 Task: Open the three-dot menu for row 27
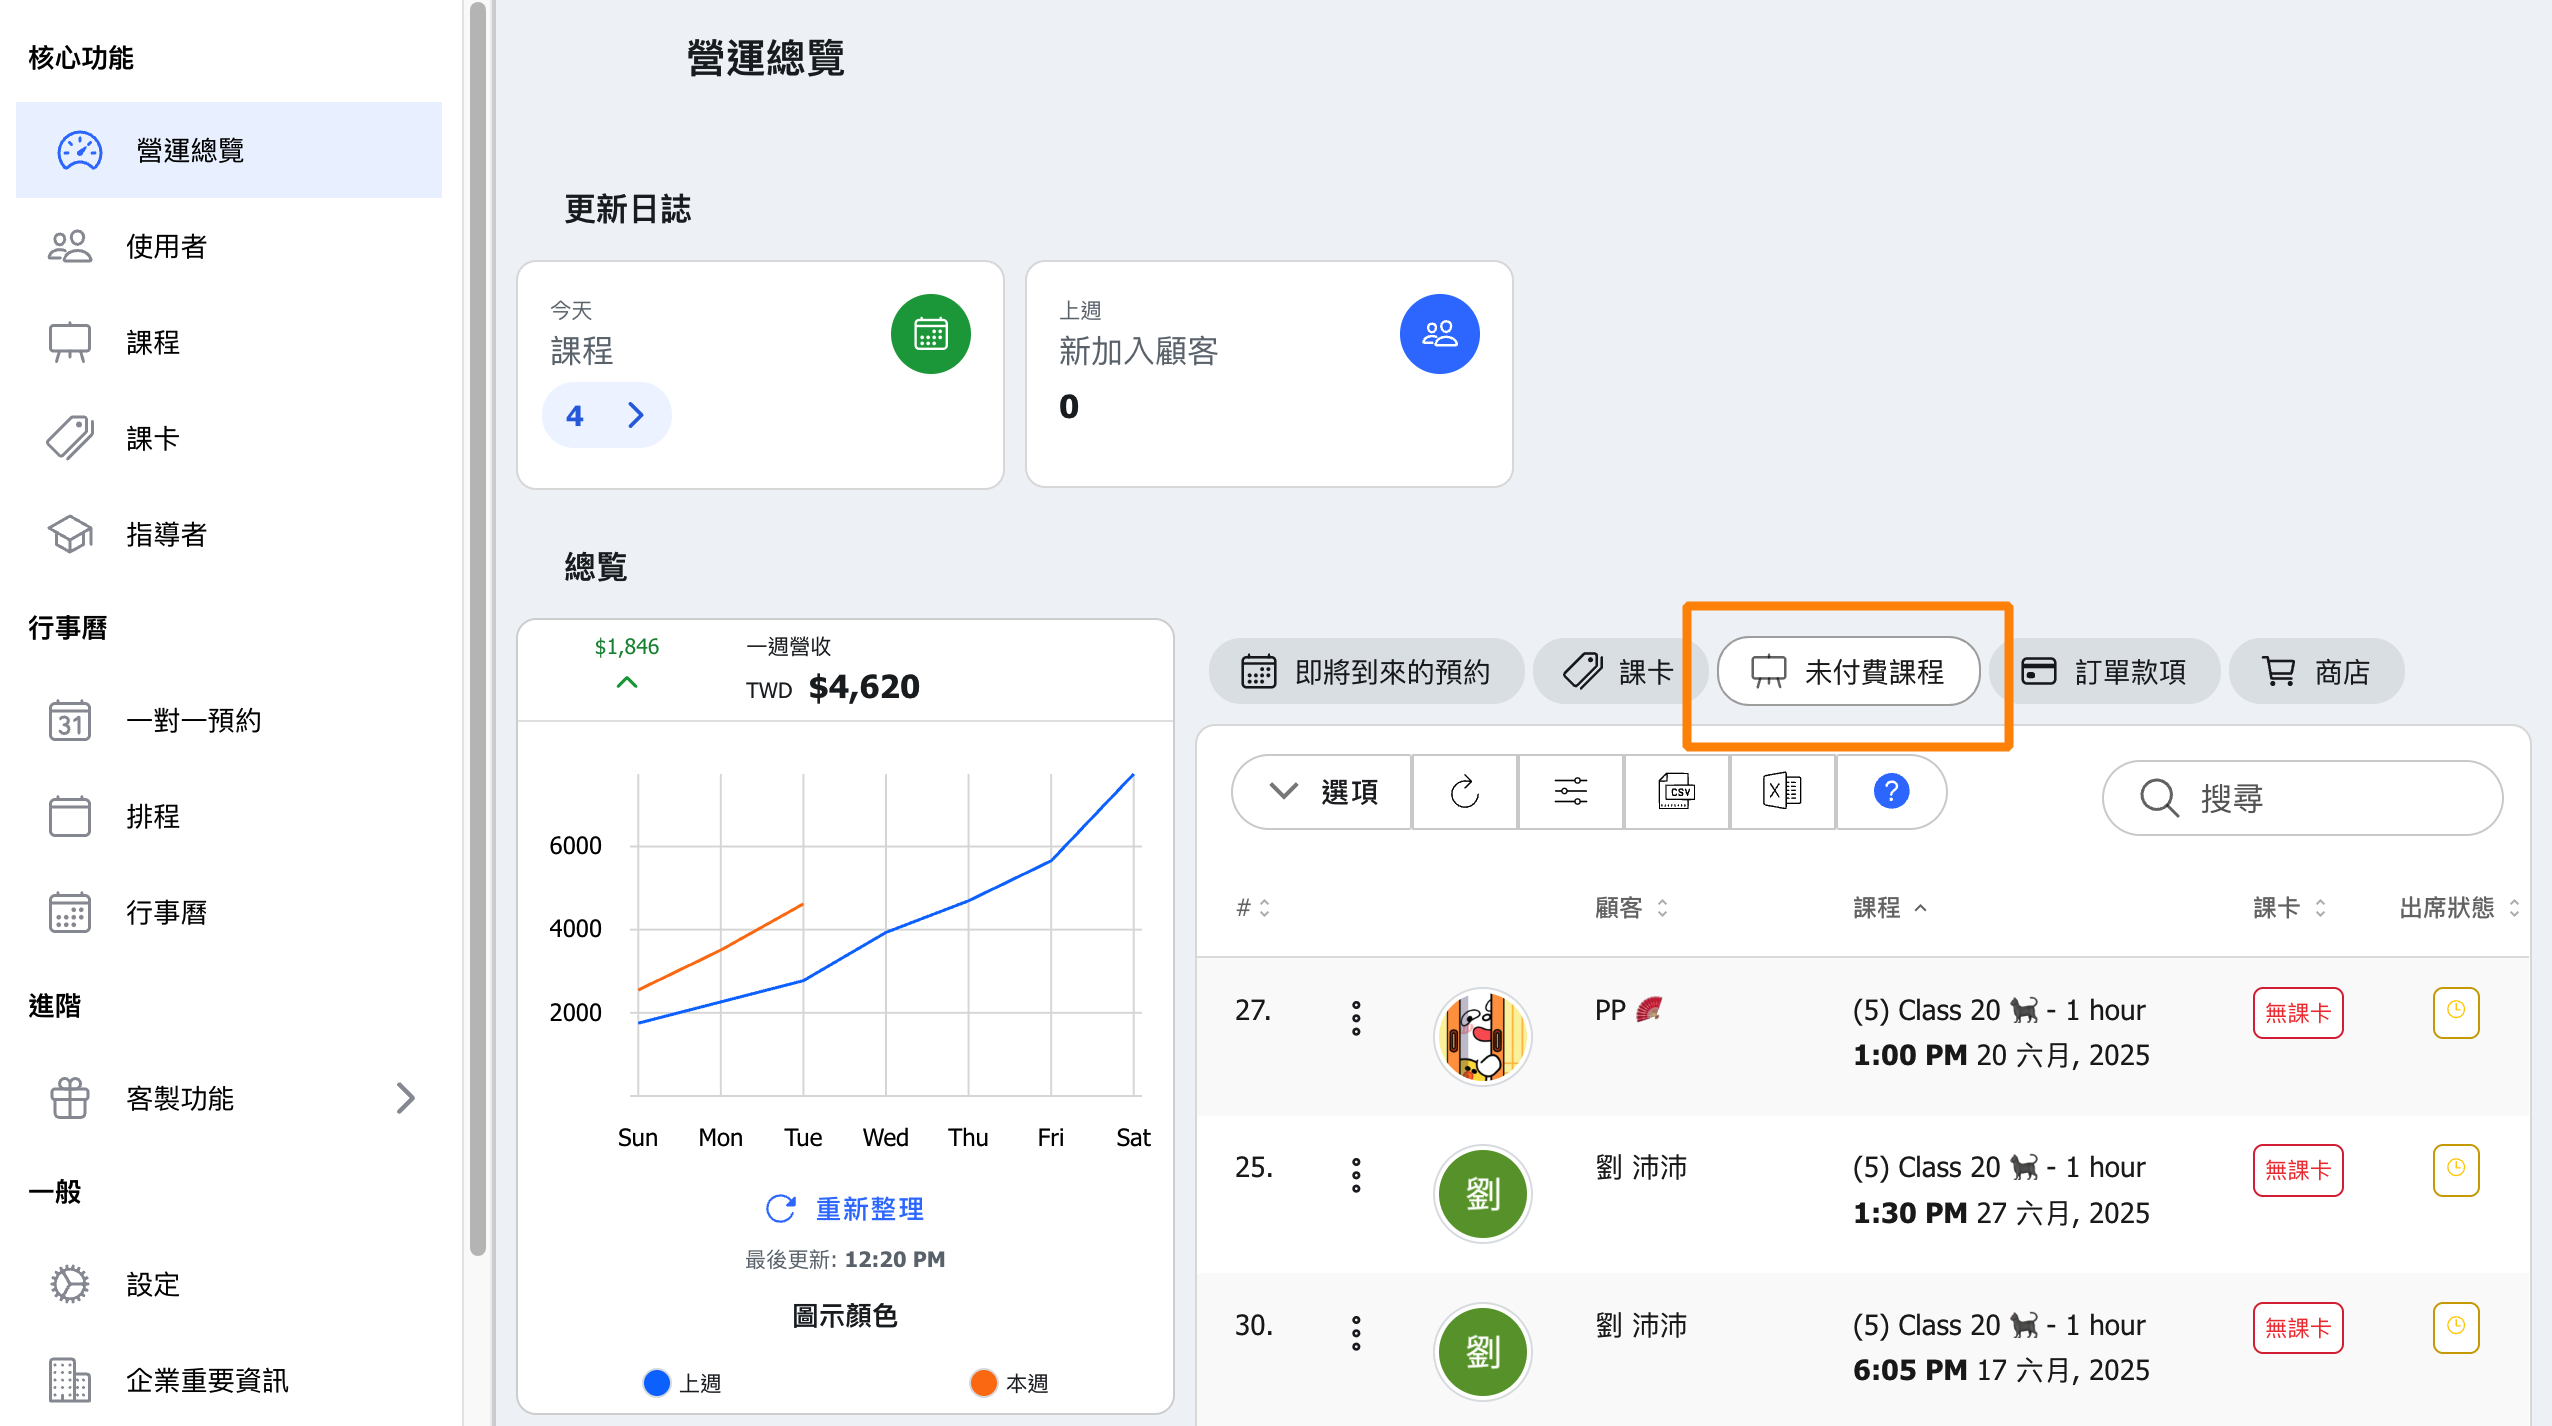[x=1356, y=1018]
